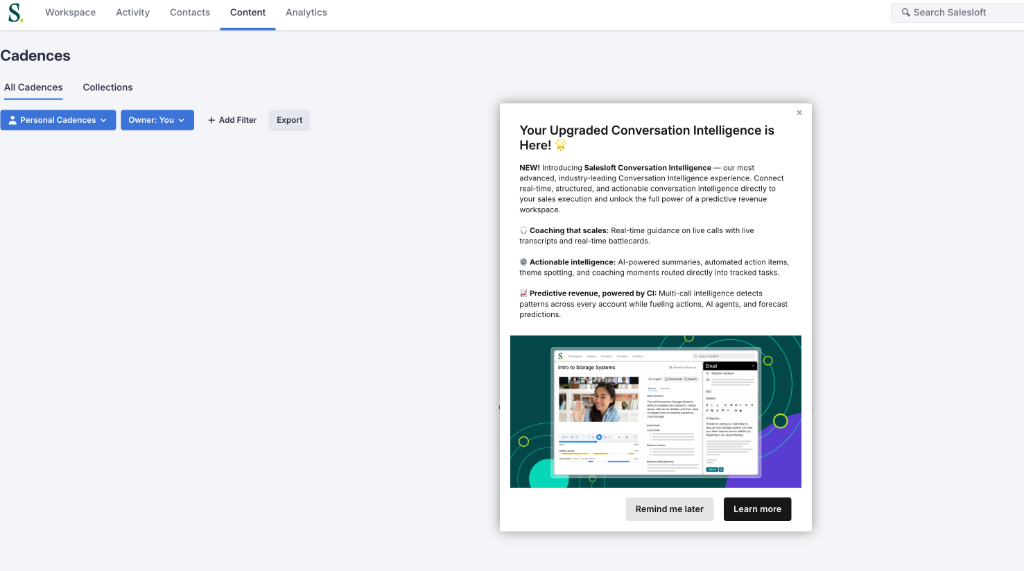The image size is (1024, 571).
Task: Switch to the All Cadences tab
Action: (x=33, y=88)
